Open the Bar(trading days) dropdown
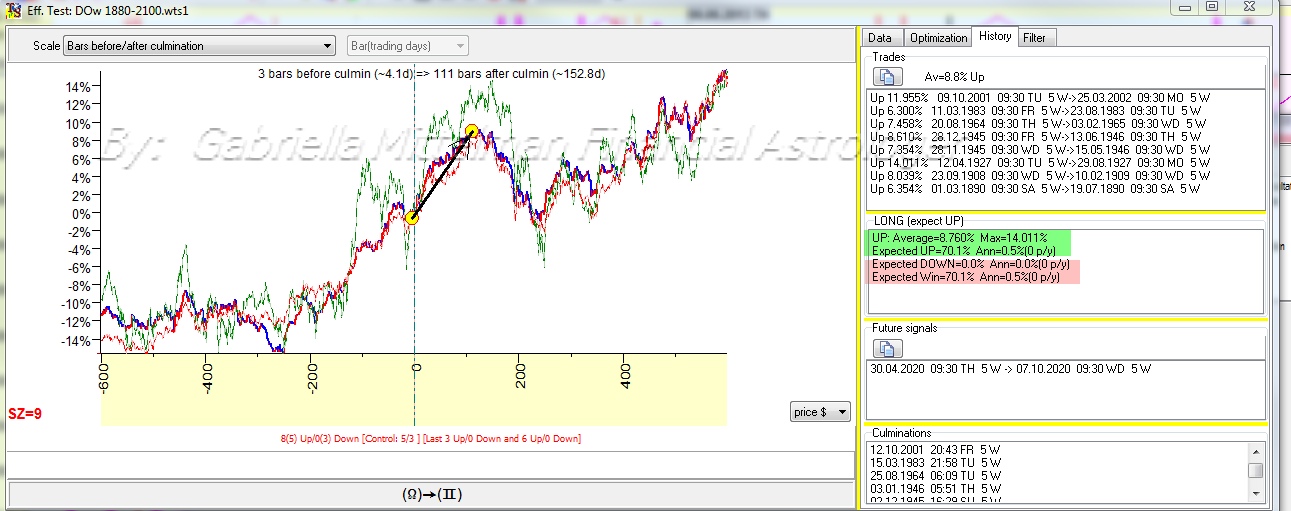The width and height of the screenshot is (1291, 511). click(407, 46)
